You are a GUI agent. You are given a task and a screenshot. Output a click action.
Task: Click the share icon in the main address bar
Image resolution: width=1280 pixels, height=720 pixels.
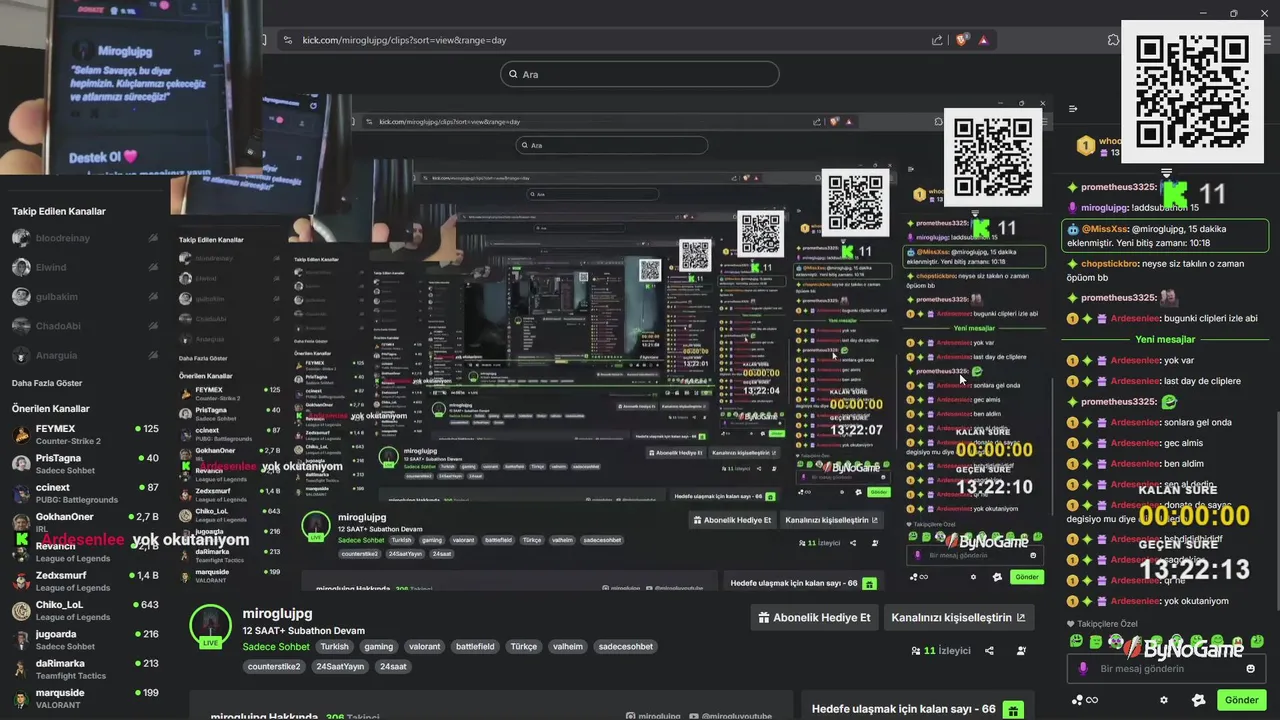coord(937,40)
